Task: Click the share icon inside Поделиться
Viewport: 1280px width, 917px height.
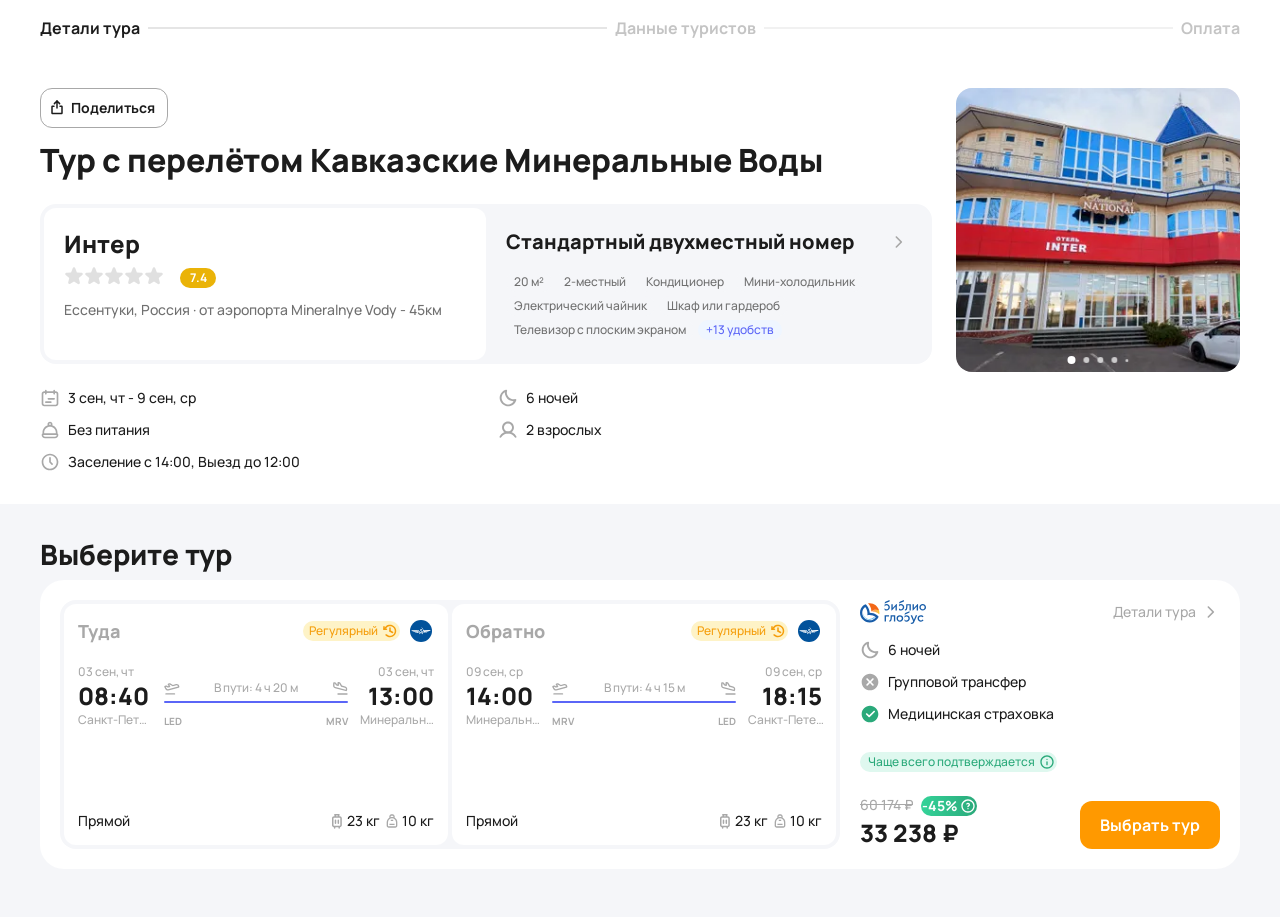Action: [57, 107]
